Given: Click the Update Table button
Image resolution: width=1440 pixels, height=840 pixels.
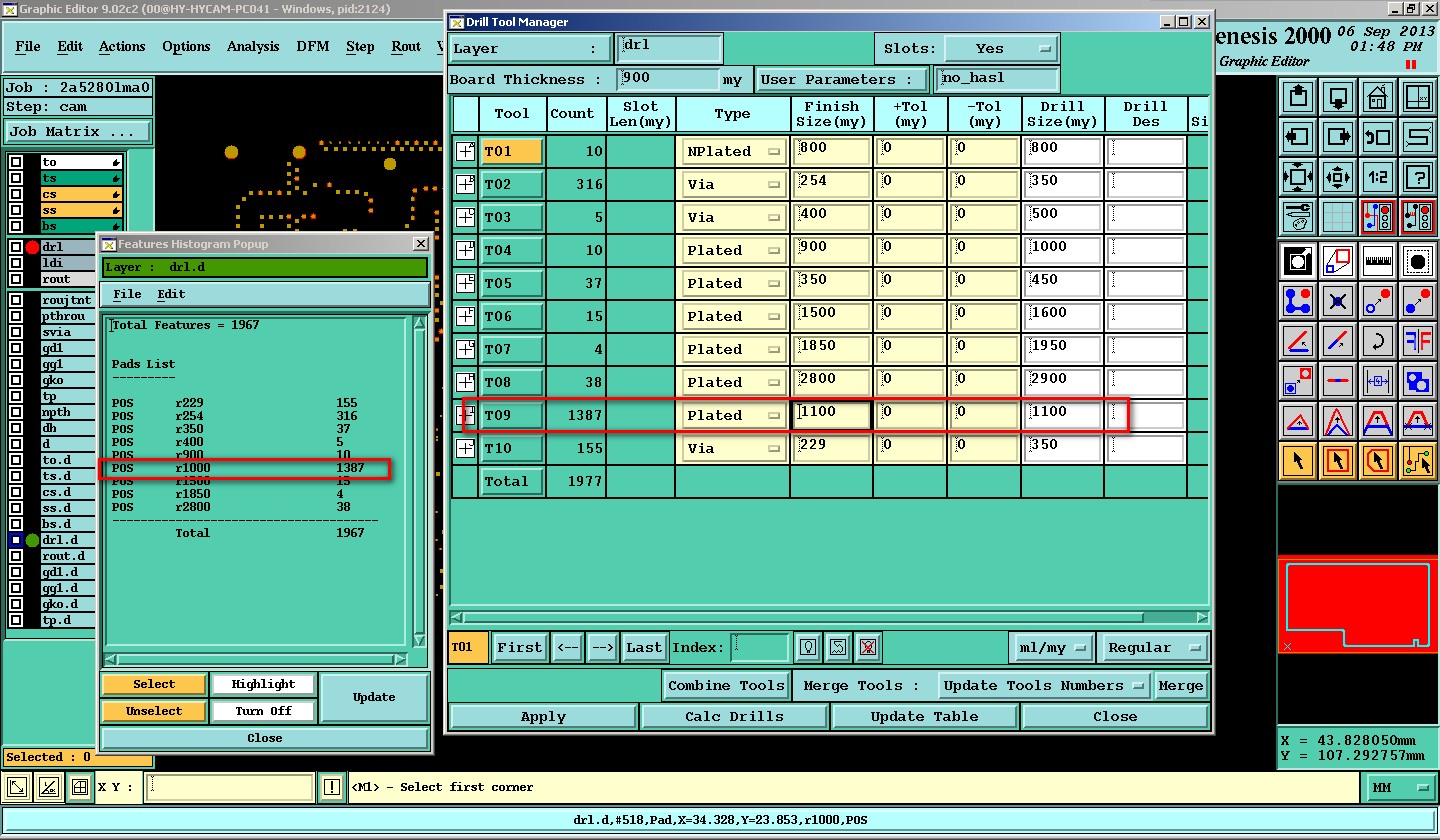Looking at the screenshot, I should [924, 717].
